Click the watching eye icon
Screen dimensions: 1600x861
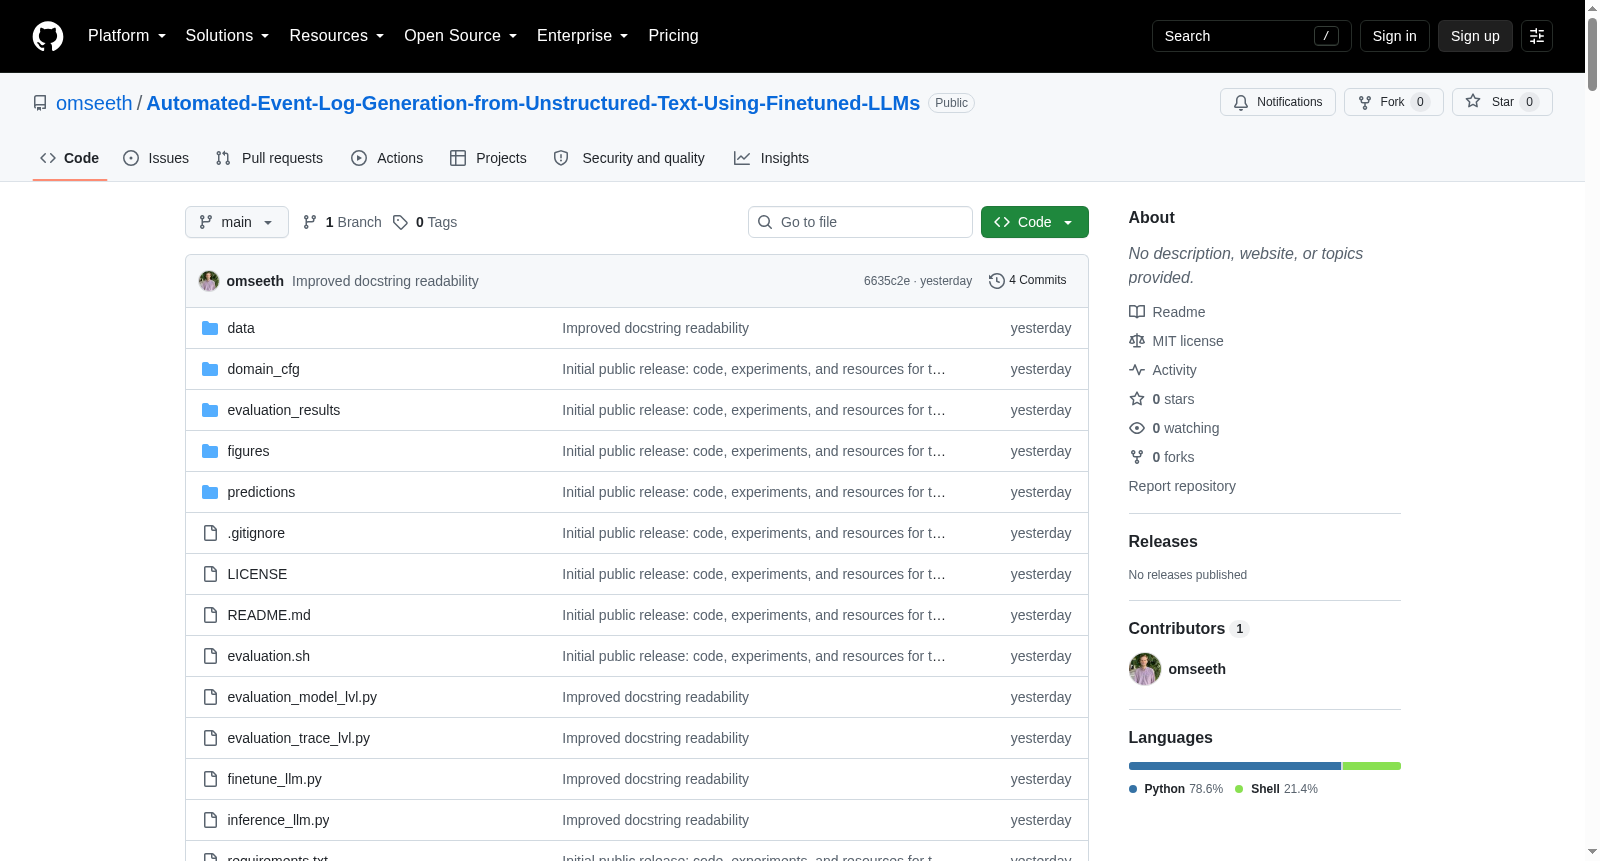(x=1137, y=428)
